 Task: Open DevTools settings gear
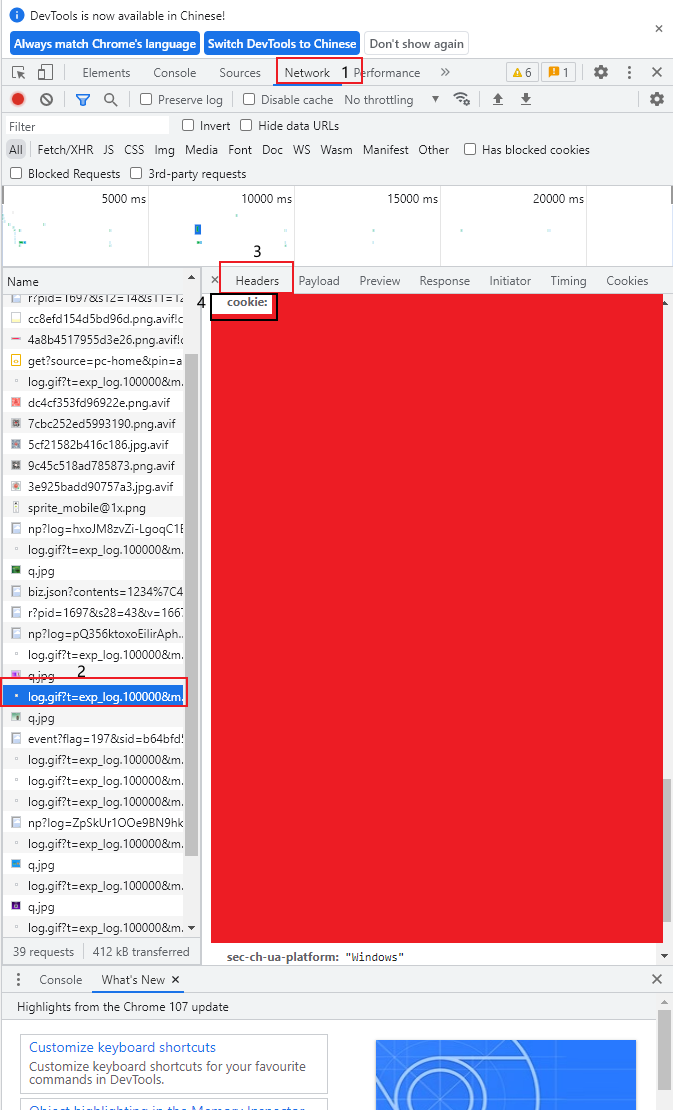(601, 73)
